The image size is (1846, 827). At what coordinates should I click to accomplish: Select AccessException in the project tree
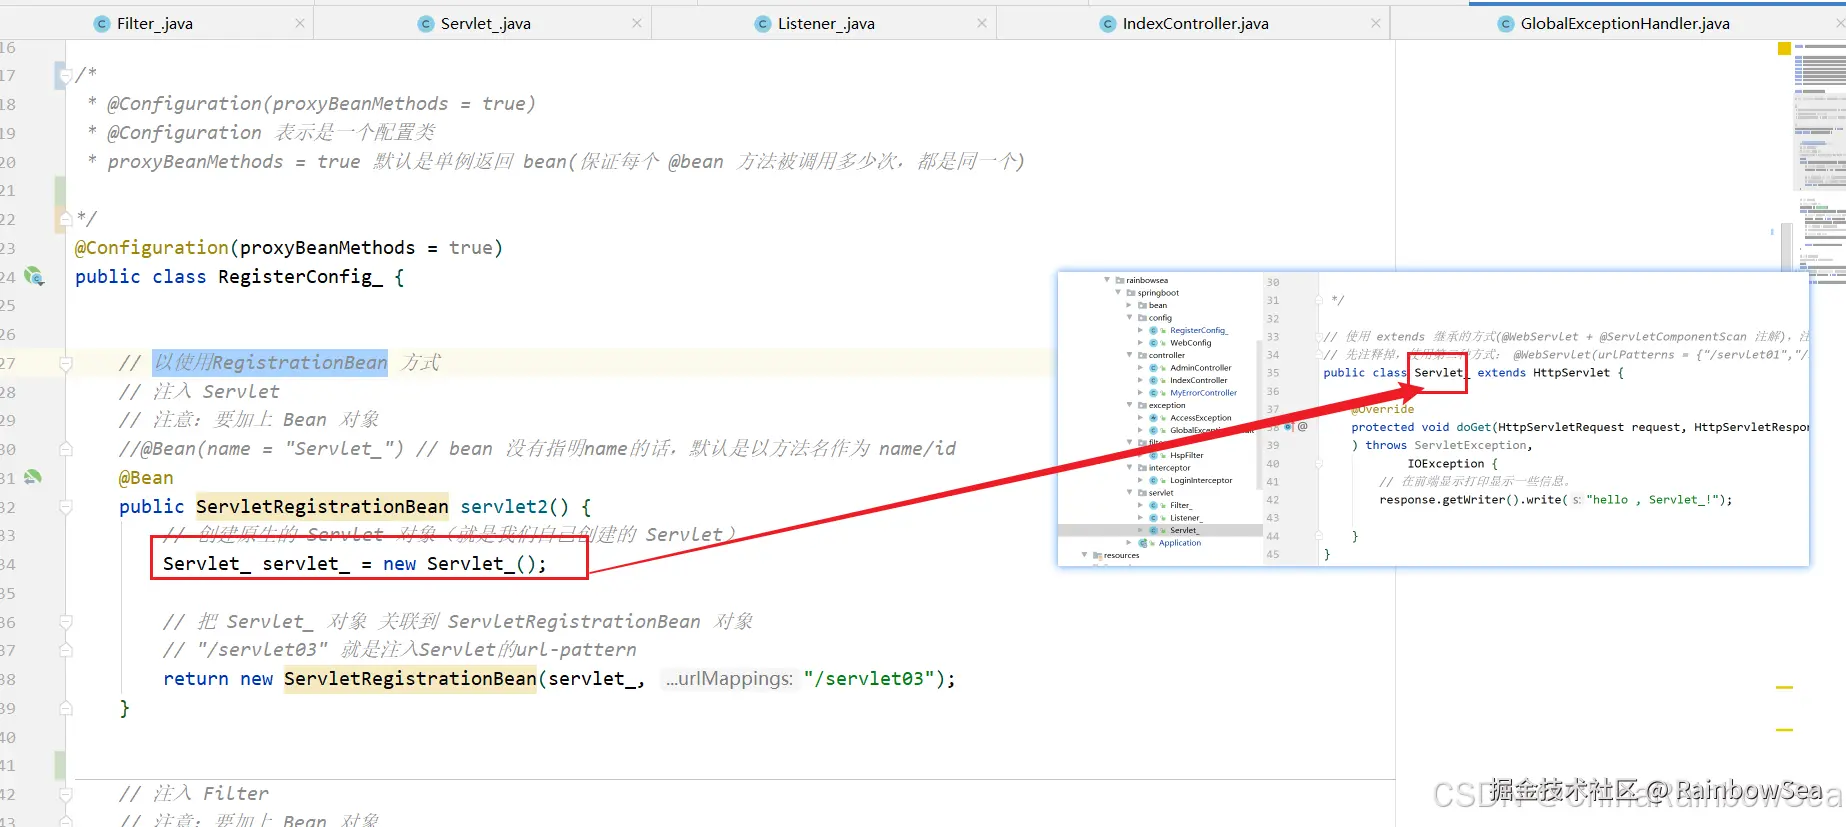[1200, 418]
